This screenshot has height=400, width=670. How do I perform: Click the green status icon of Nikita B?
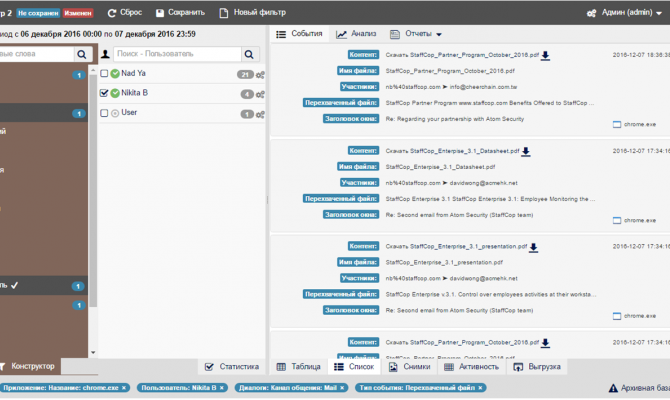115,93
